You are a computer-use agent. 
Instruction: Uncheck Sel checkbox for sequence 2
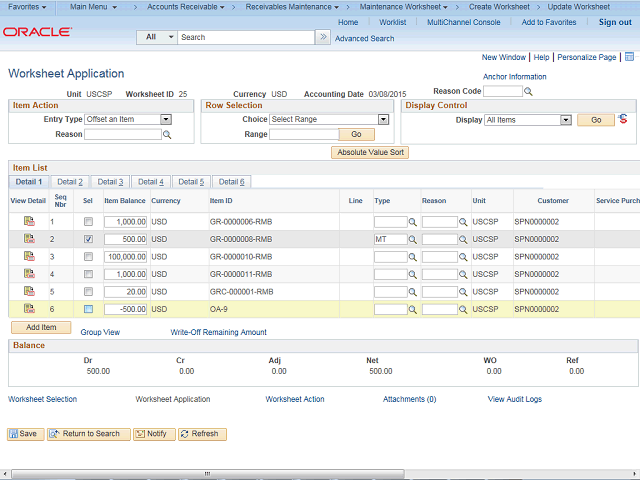[x=88, y=240]
